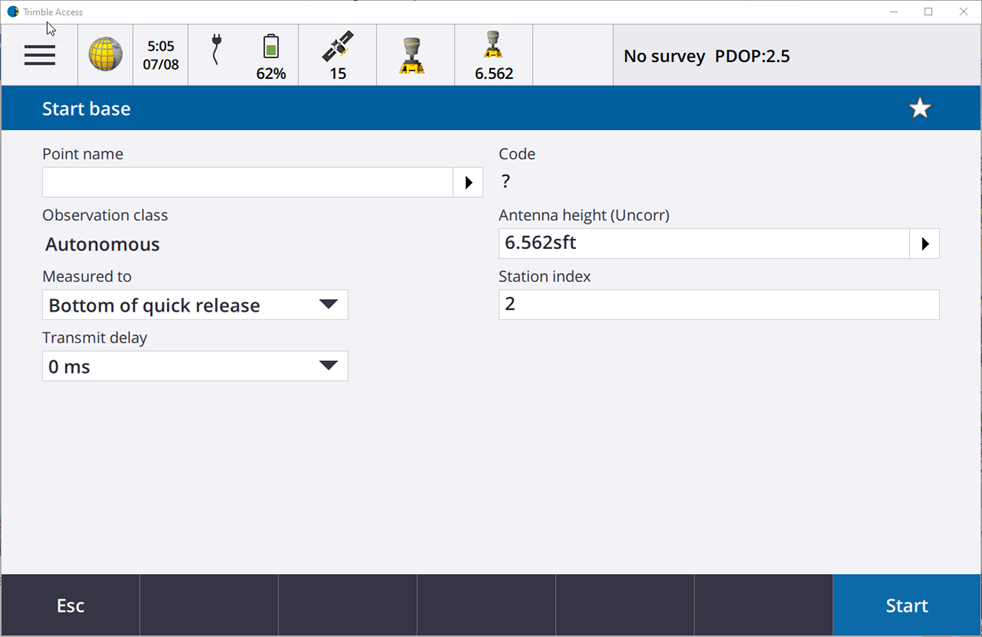Click into the Point name field
982x637 pixels.
tap(248, 183)
